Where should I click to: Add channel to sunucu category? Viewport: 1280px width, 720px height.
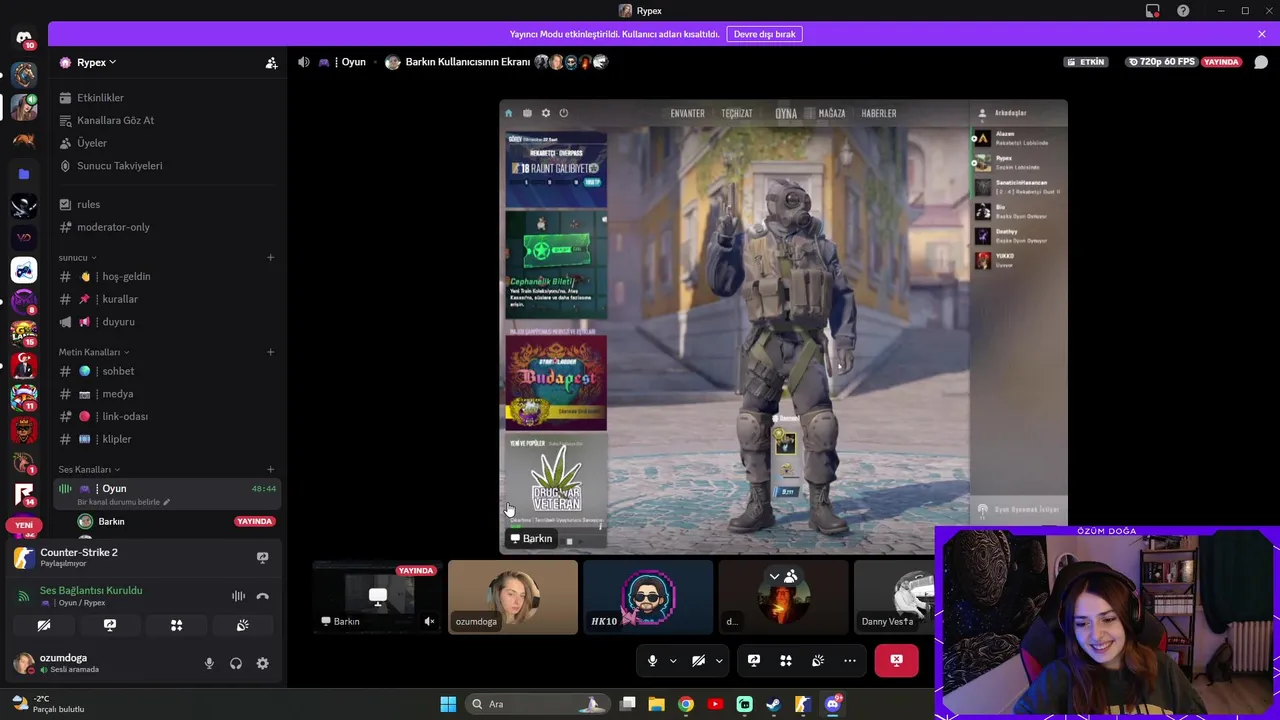270,258
